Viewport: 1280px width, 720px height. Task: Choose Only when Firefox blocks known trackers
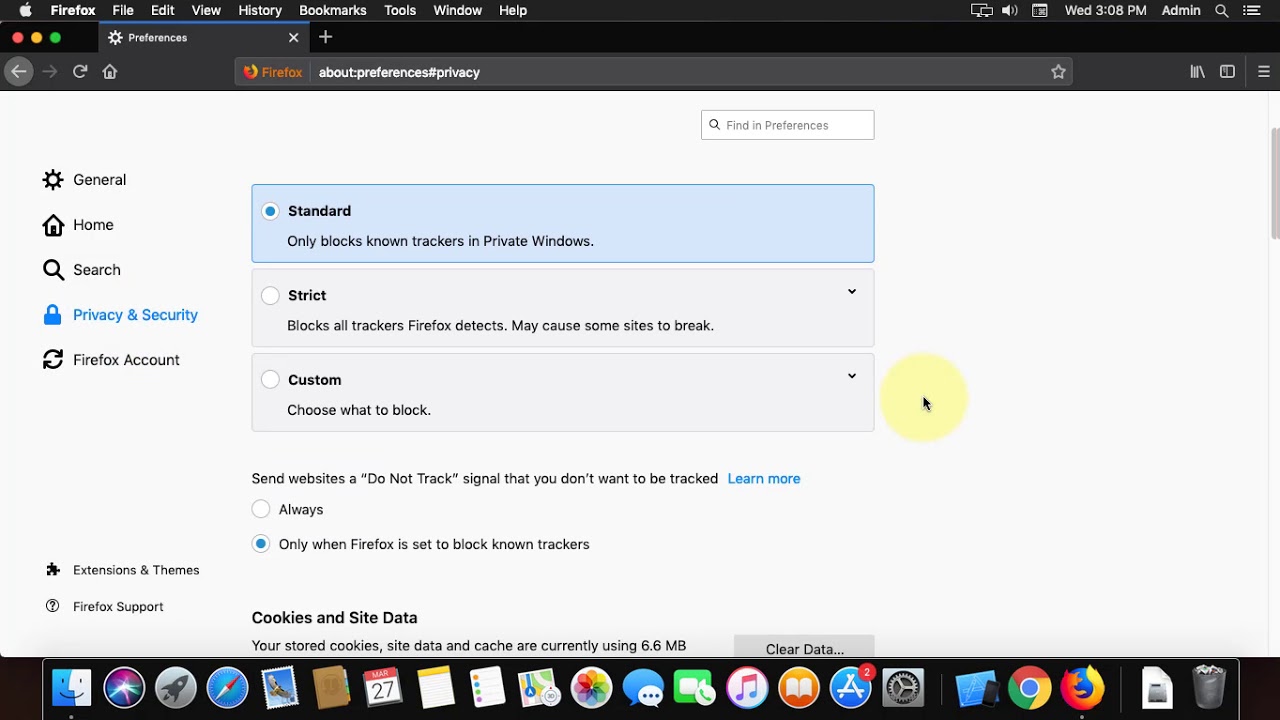(x=261, y=544)
